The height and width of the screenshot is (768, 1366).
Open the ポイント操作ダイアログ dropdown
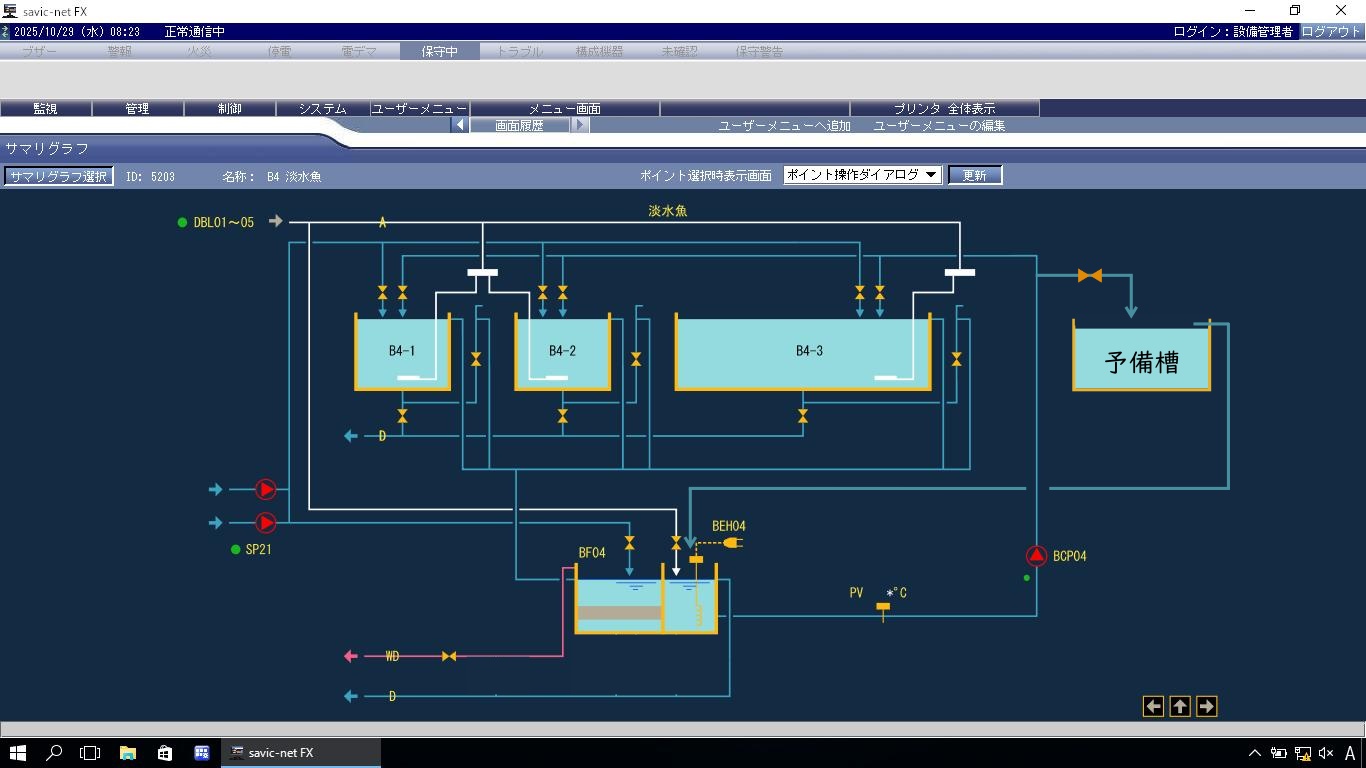[861, 175]
